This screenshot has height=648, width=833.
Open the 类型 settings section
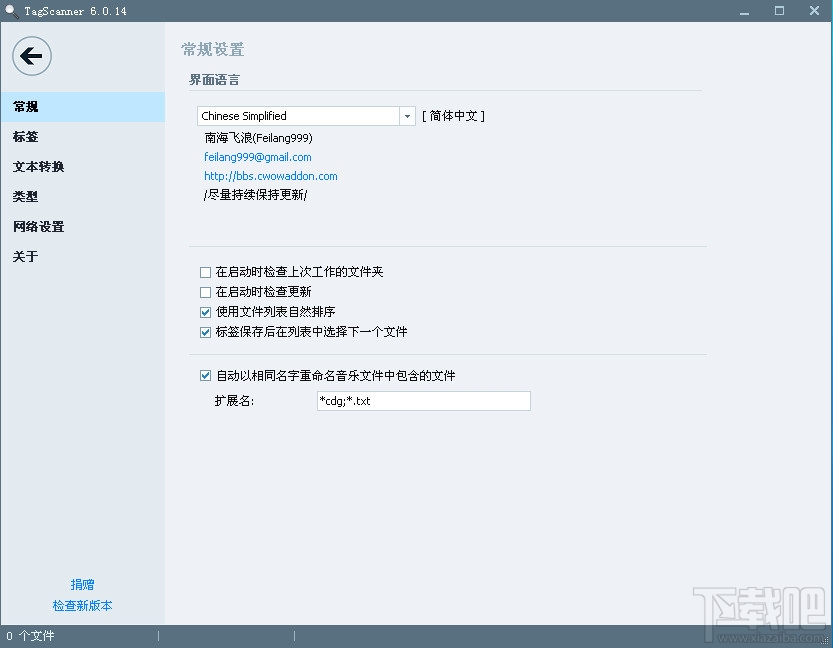point(25,197)
